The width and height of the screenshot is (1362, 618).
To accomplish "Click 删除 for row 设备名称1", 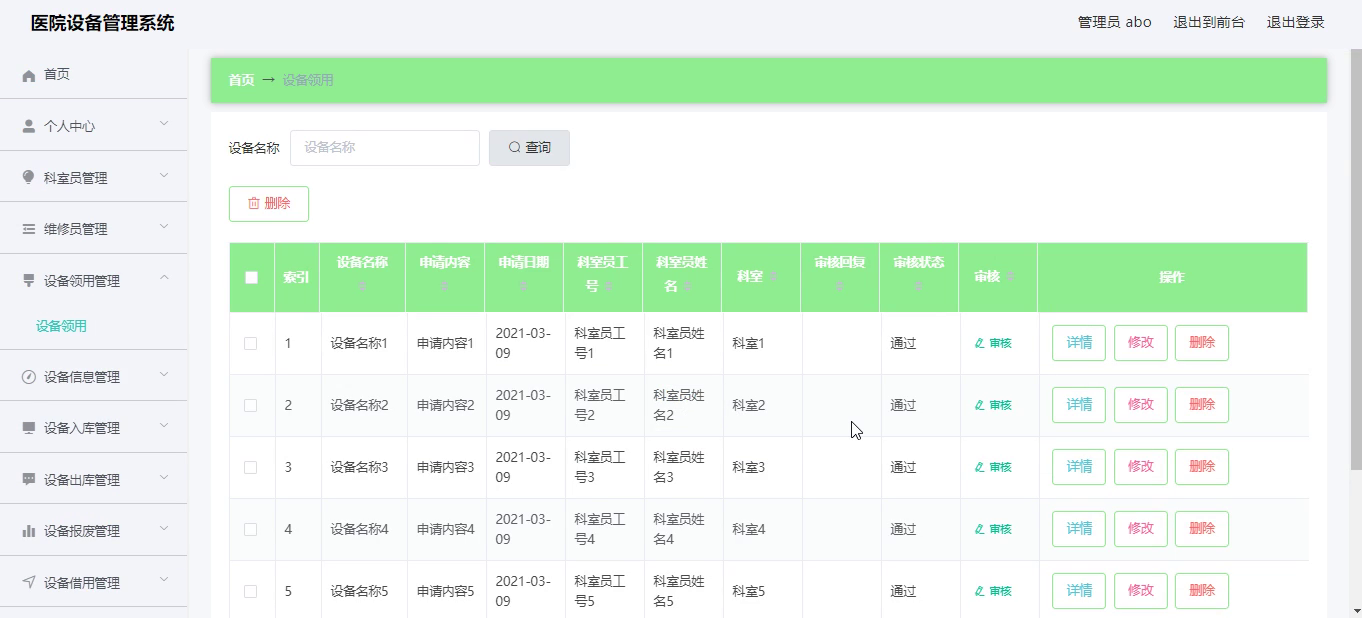I will (1202, 343).
